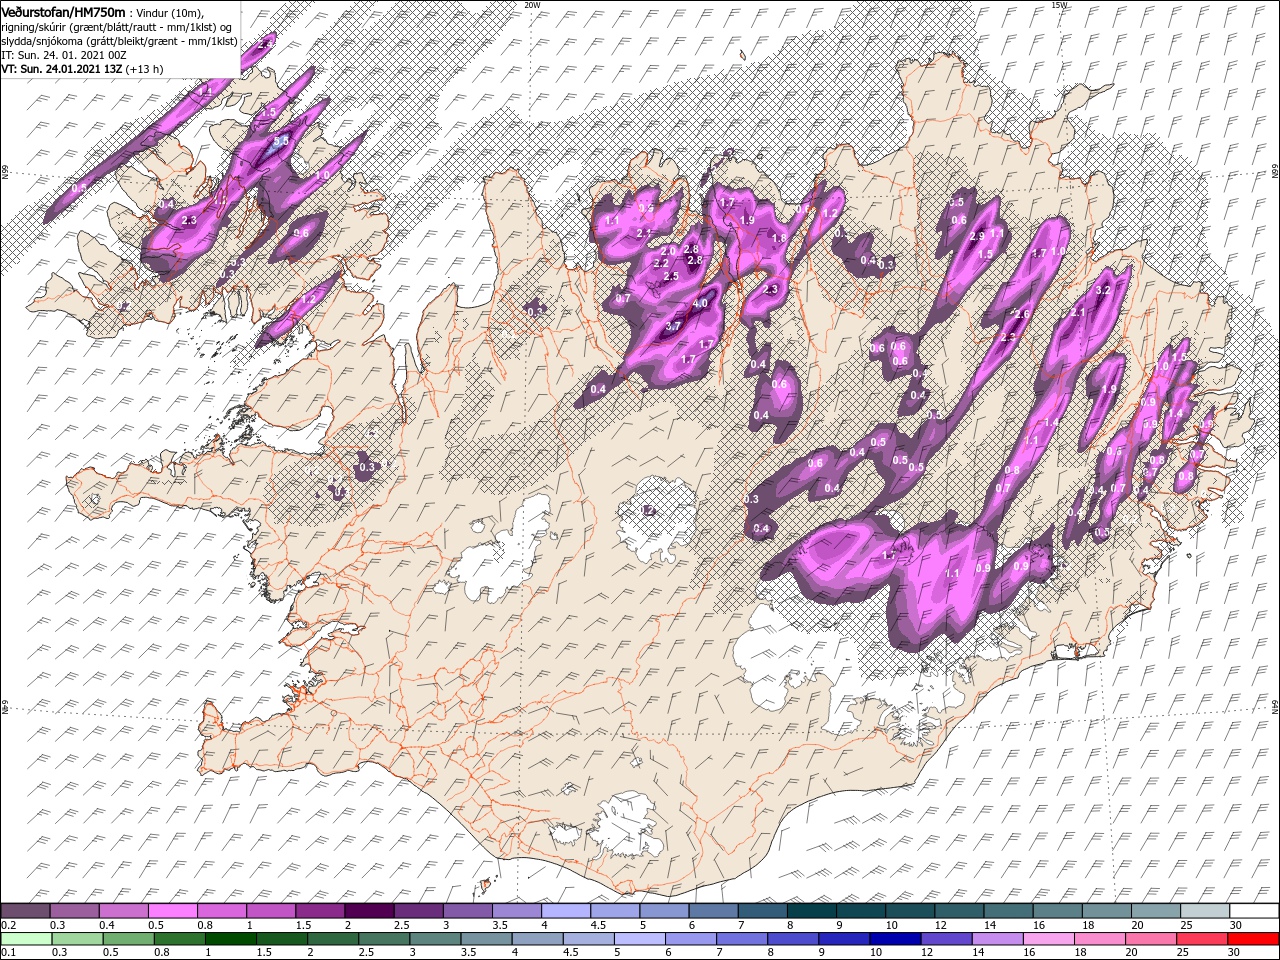This screenshot has width=1280, height=960.
Task: Pick the dark teal 9–10 swatch in top legend row
Action: 860,911
